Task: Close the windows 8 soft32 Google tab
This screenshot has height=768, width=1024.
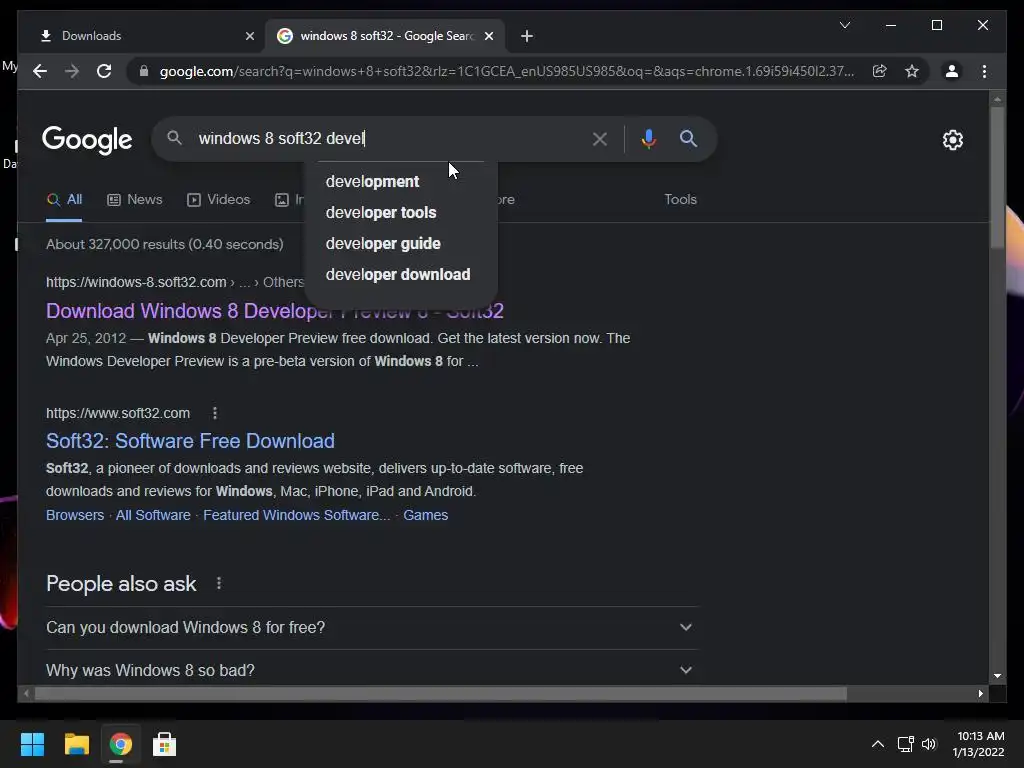Action: [488, 36]
